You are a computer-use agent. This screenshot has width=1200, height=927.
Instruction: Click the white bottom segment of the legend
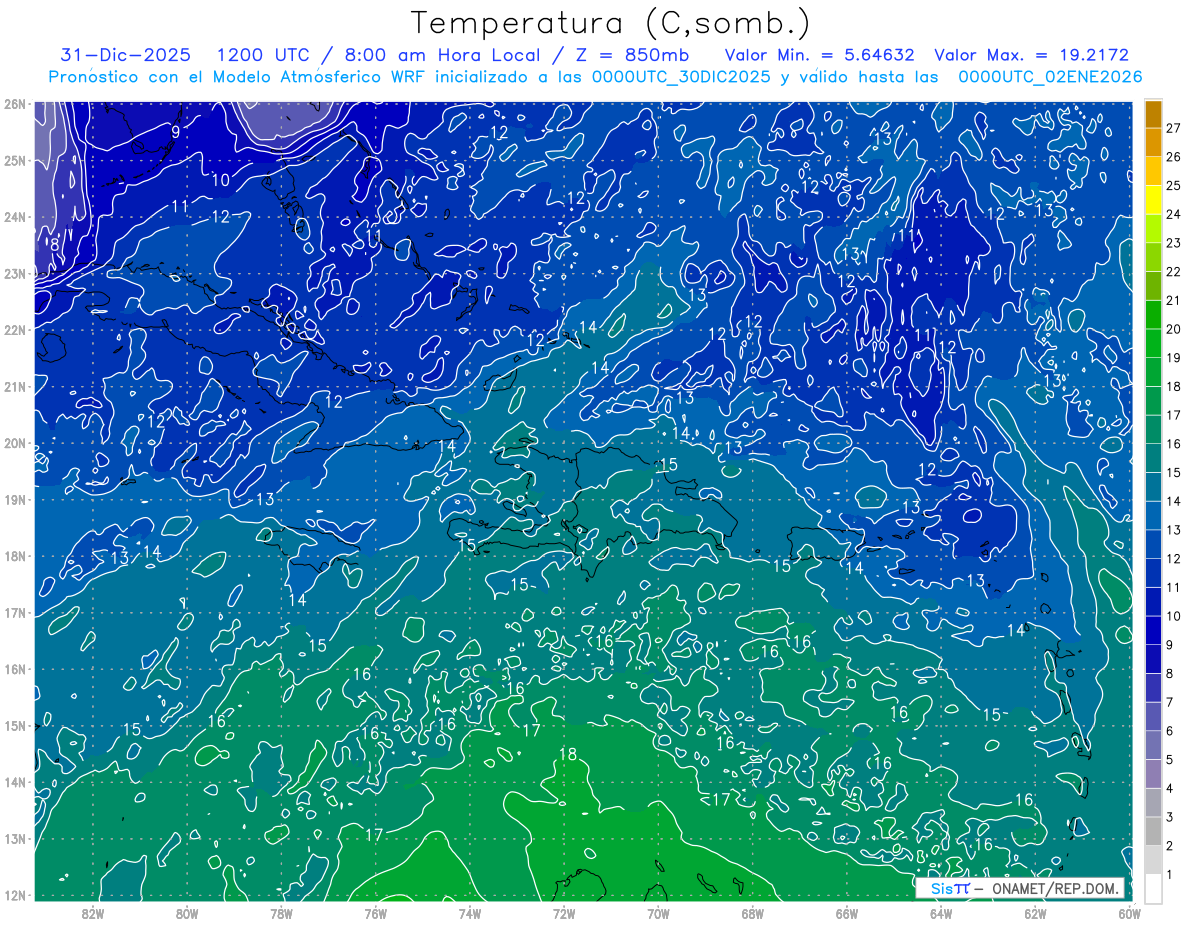[x=1153, y=888]
